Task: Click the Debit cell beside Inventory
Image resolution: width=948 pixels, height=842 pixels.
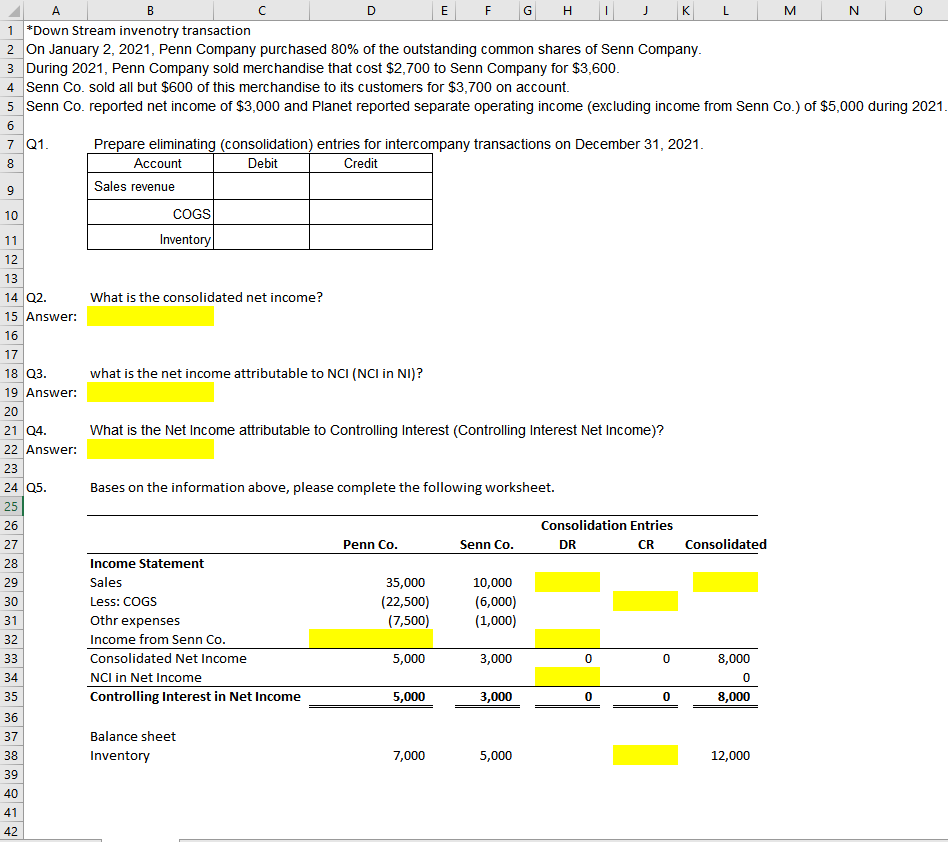Action: coord(261,238)
